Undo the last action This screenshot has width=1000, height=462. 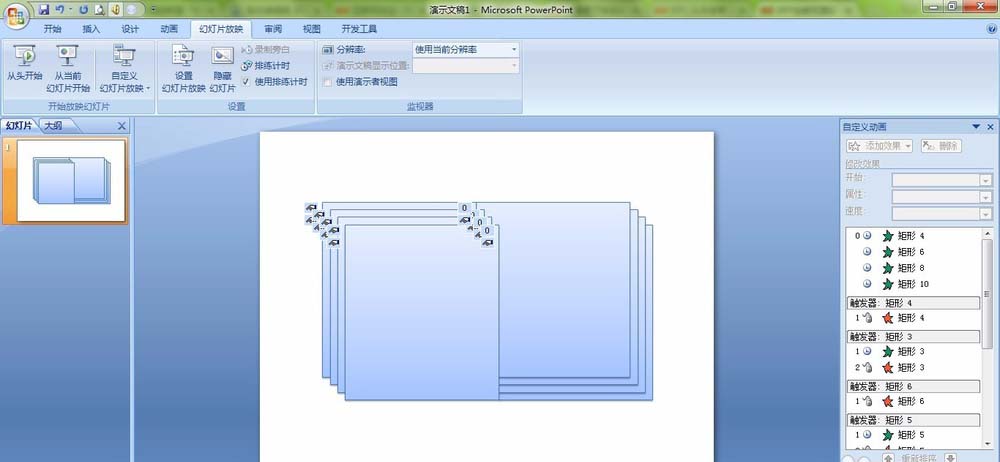60,10
